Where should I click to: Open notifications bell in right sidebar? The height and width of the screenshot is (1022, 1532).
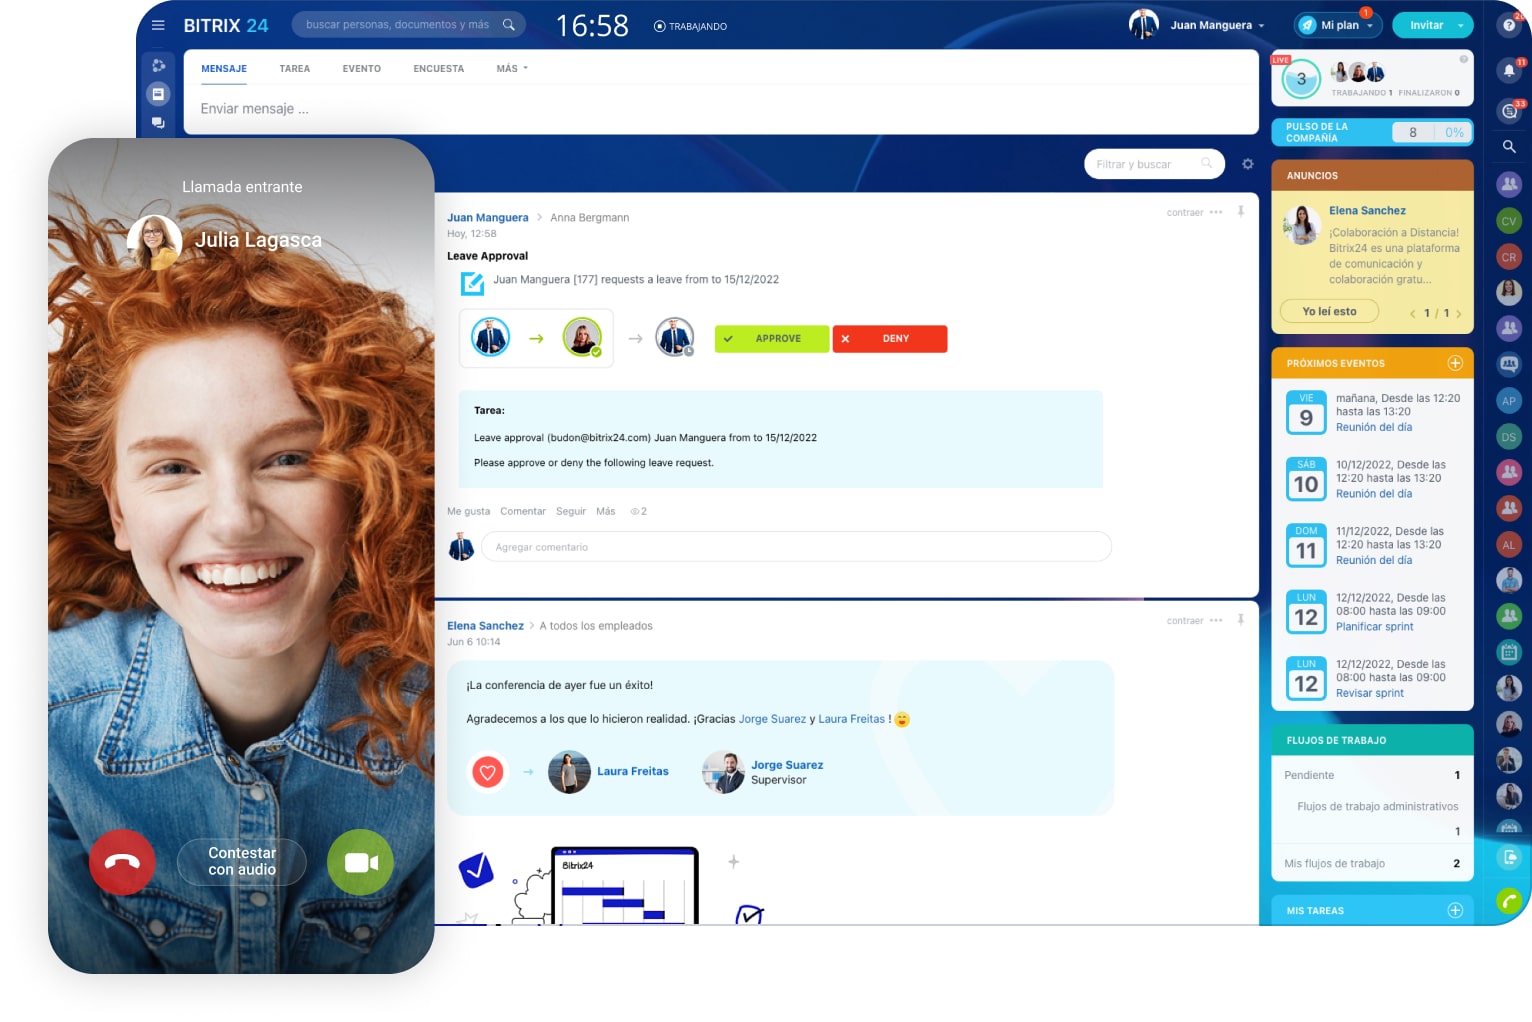click(x=1509, y=70)
